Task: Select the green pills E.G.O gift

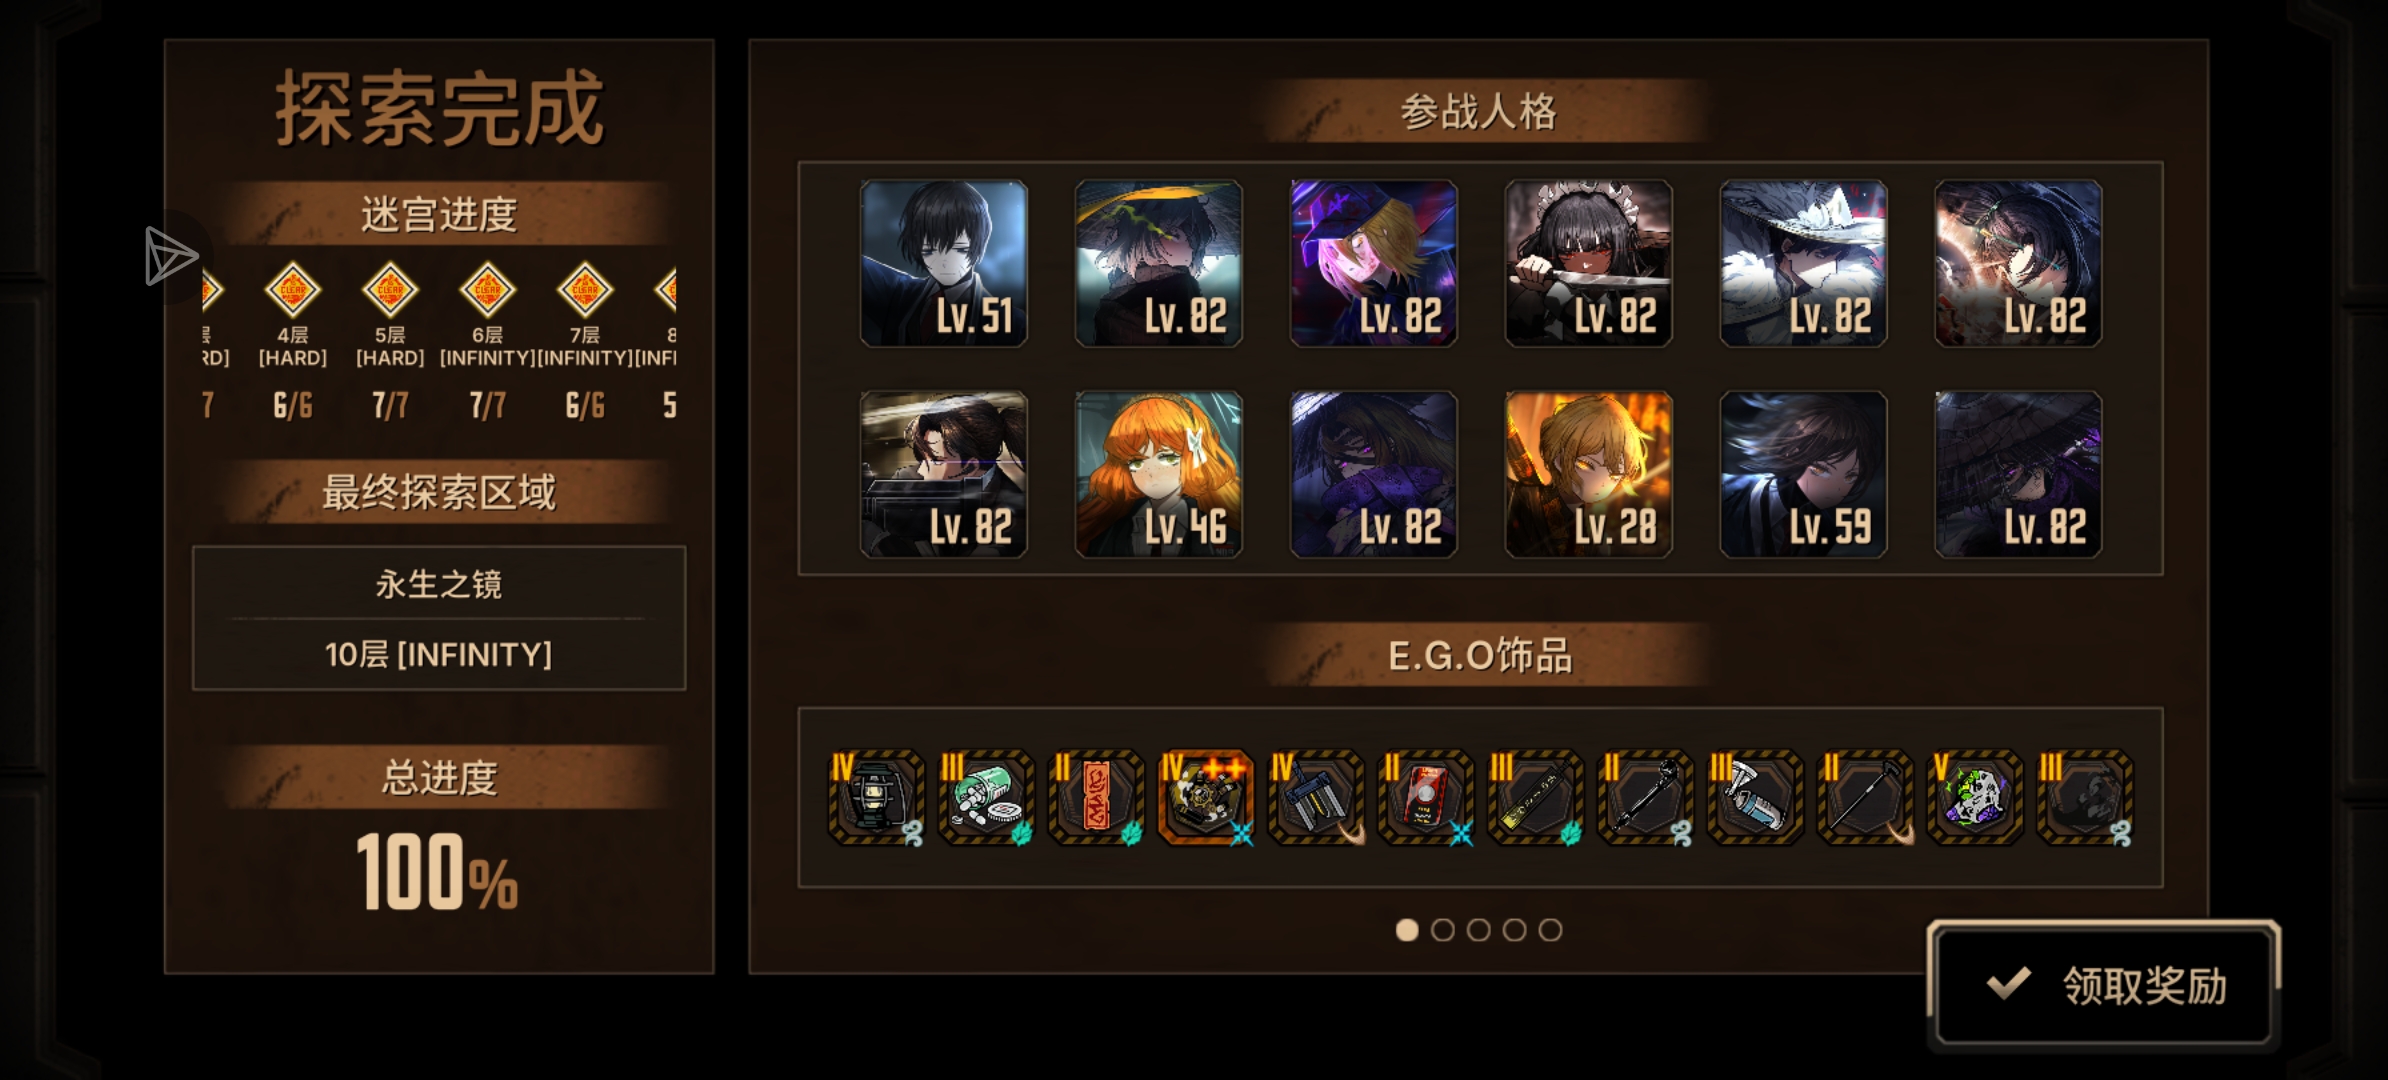Action: click(986, 798)
